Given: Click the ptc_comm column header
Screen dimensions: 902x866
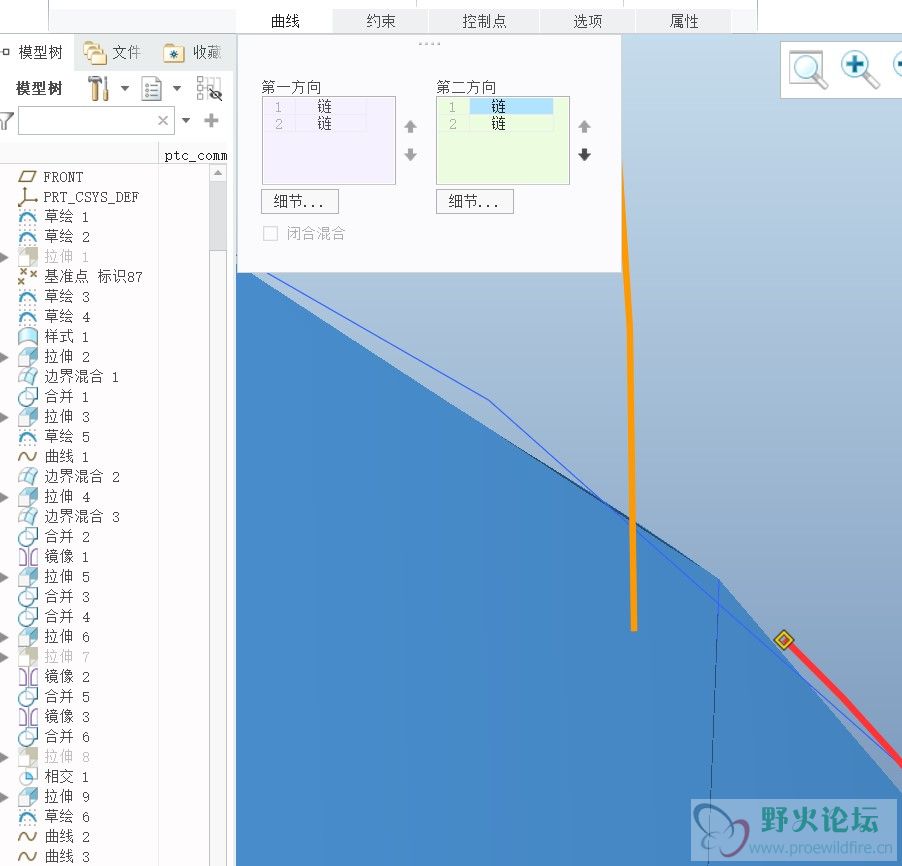Looking at the screenshot, I should click(x=194, y=155).
